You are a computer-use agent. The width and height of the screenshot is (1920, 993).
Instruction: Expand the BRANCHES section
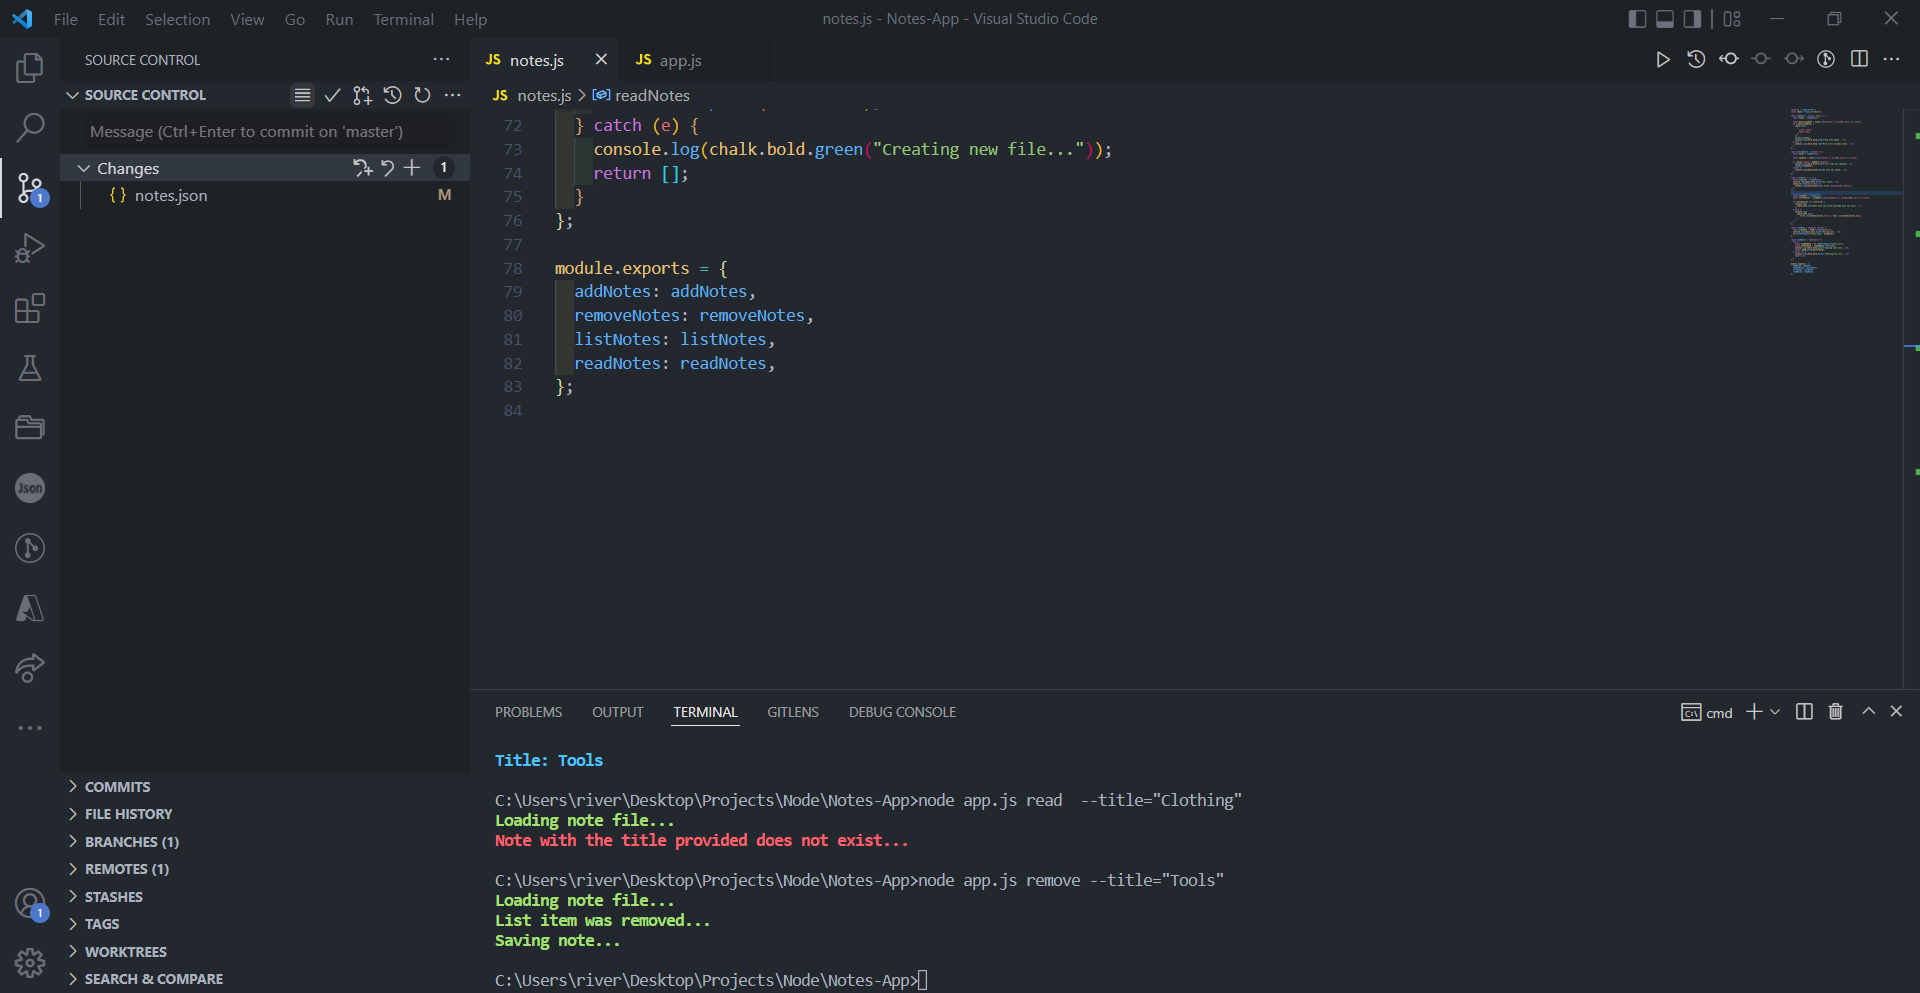click(x=72, y=841)
